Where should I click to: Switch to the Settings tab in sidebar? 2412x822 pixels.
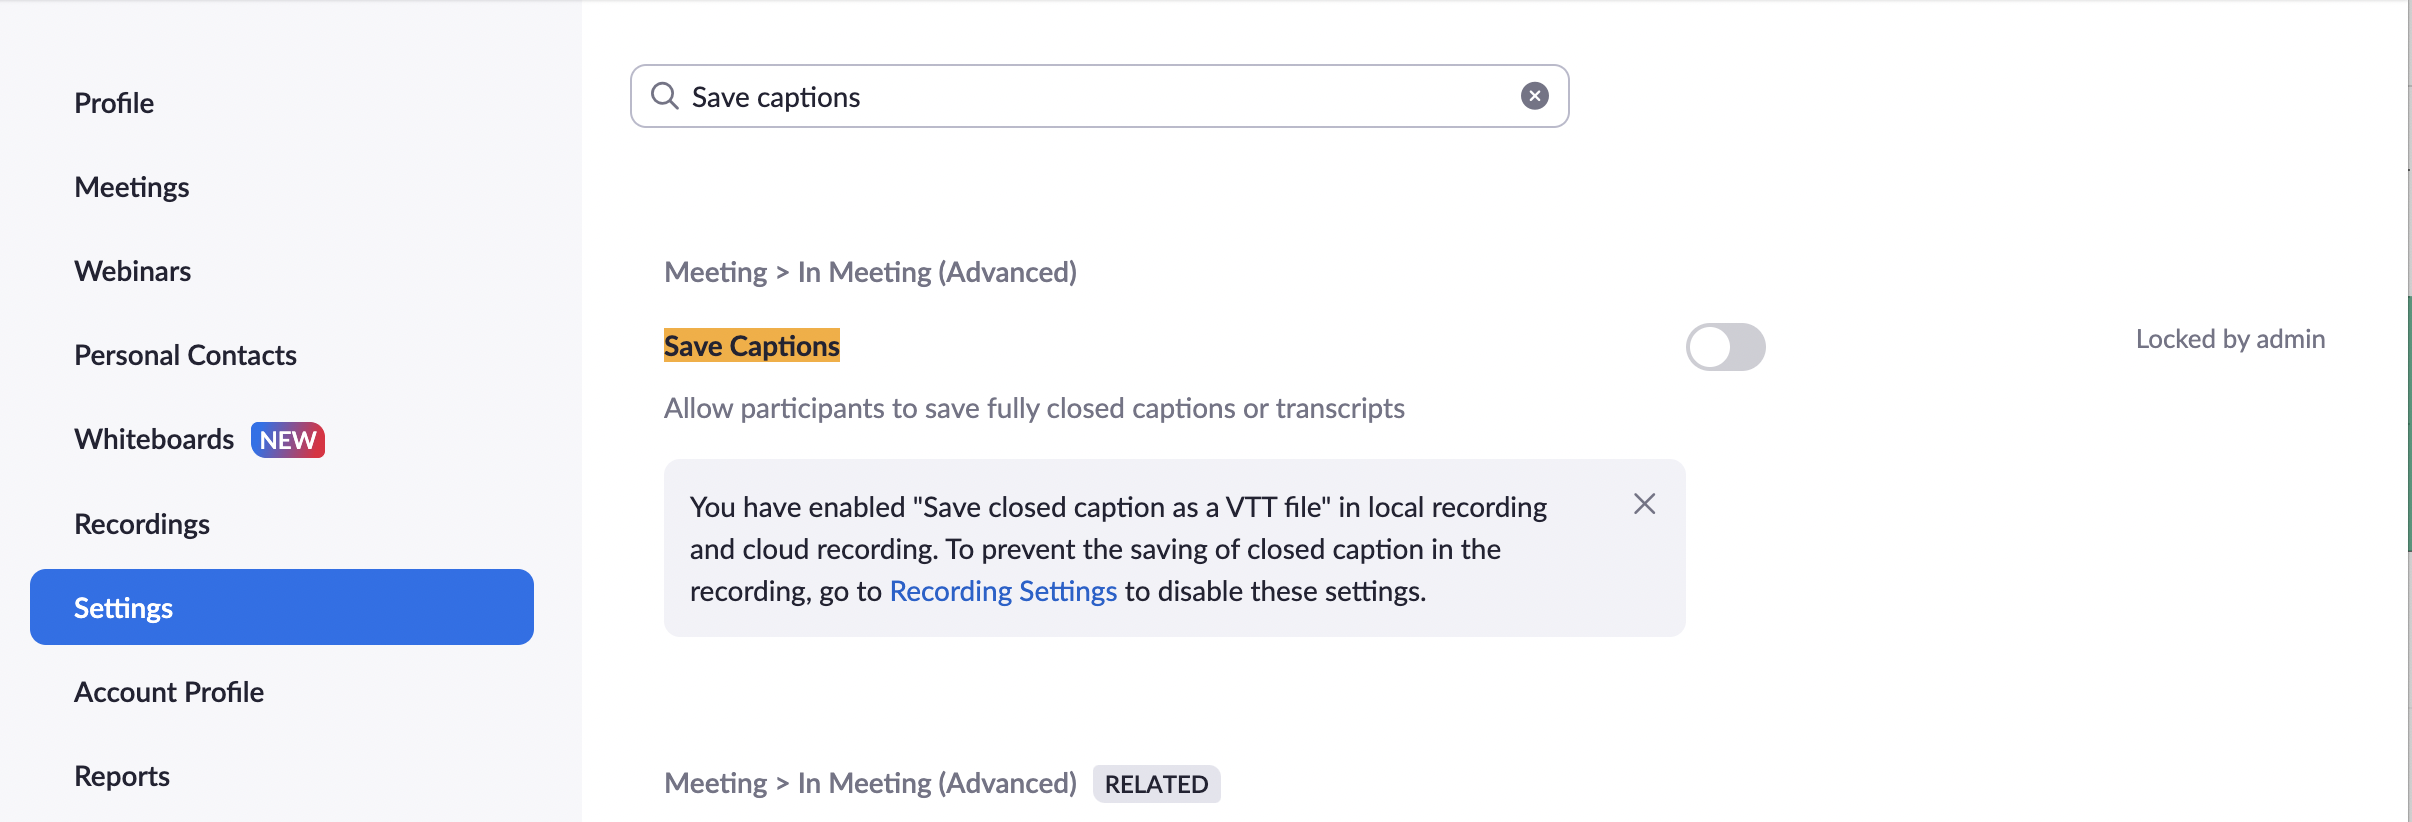click(123, 607)
